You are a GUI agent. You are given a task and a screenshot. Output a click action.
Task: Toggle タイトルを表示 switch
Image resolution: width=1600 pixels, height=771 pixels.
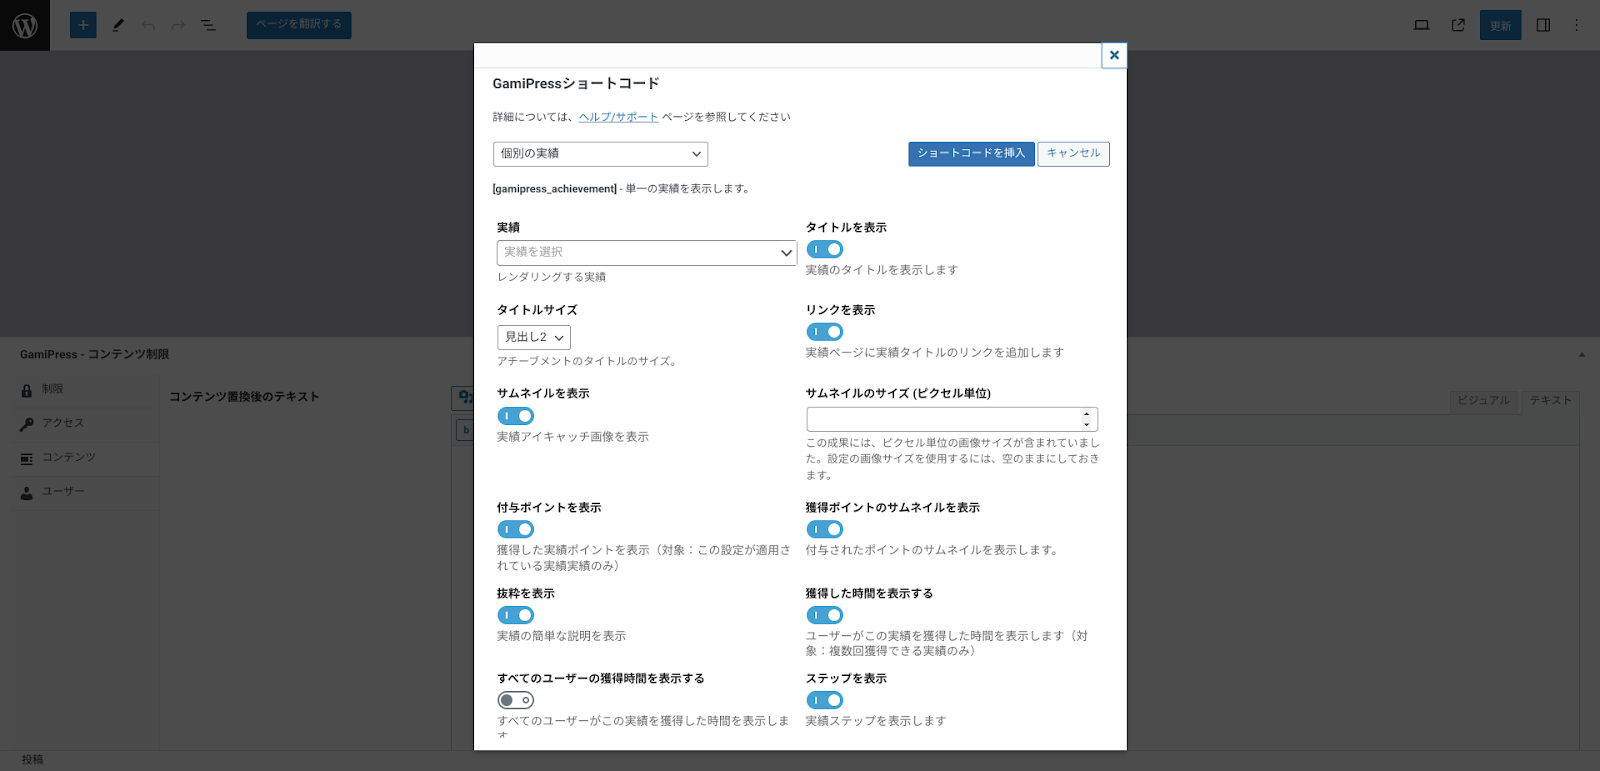pyautogui.click(x=825, y=249)
